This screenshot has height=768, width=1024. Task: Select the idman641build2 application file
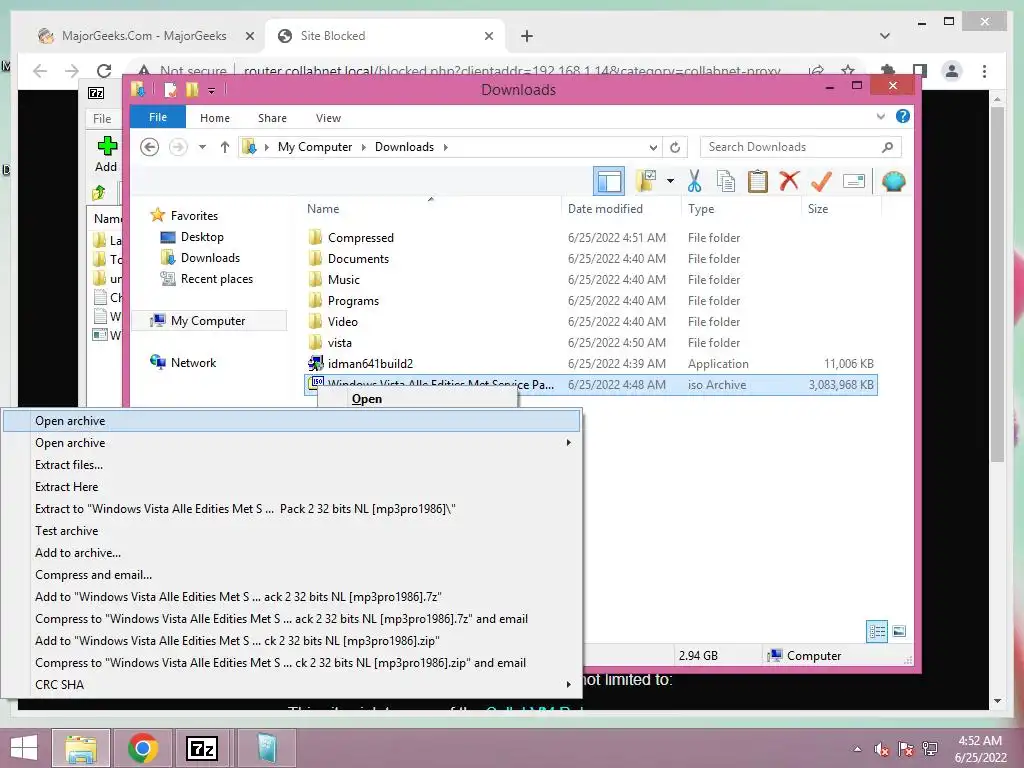[x=370, y=363]
